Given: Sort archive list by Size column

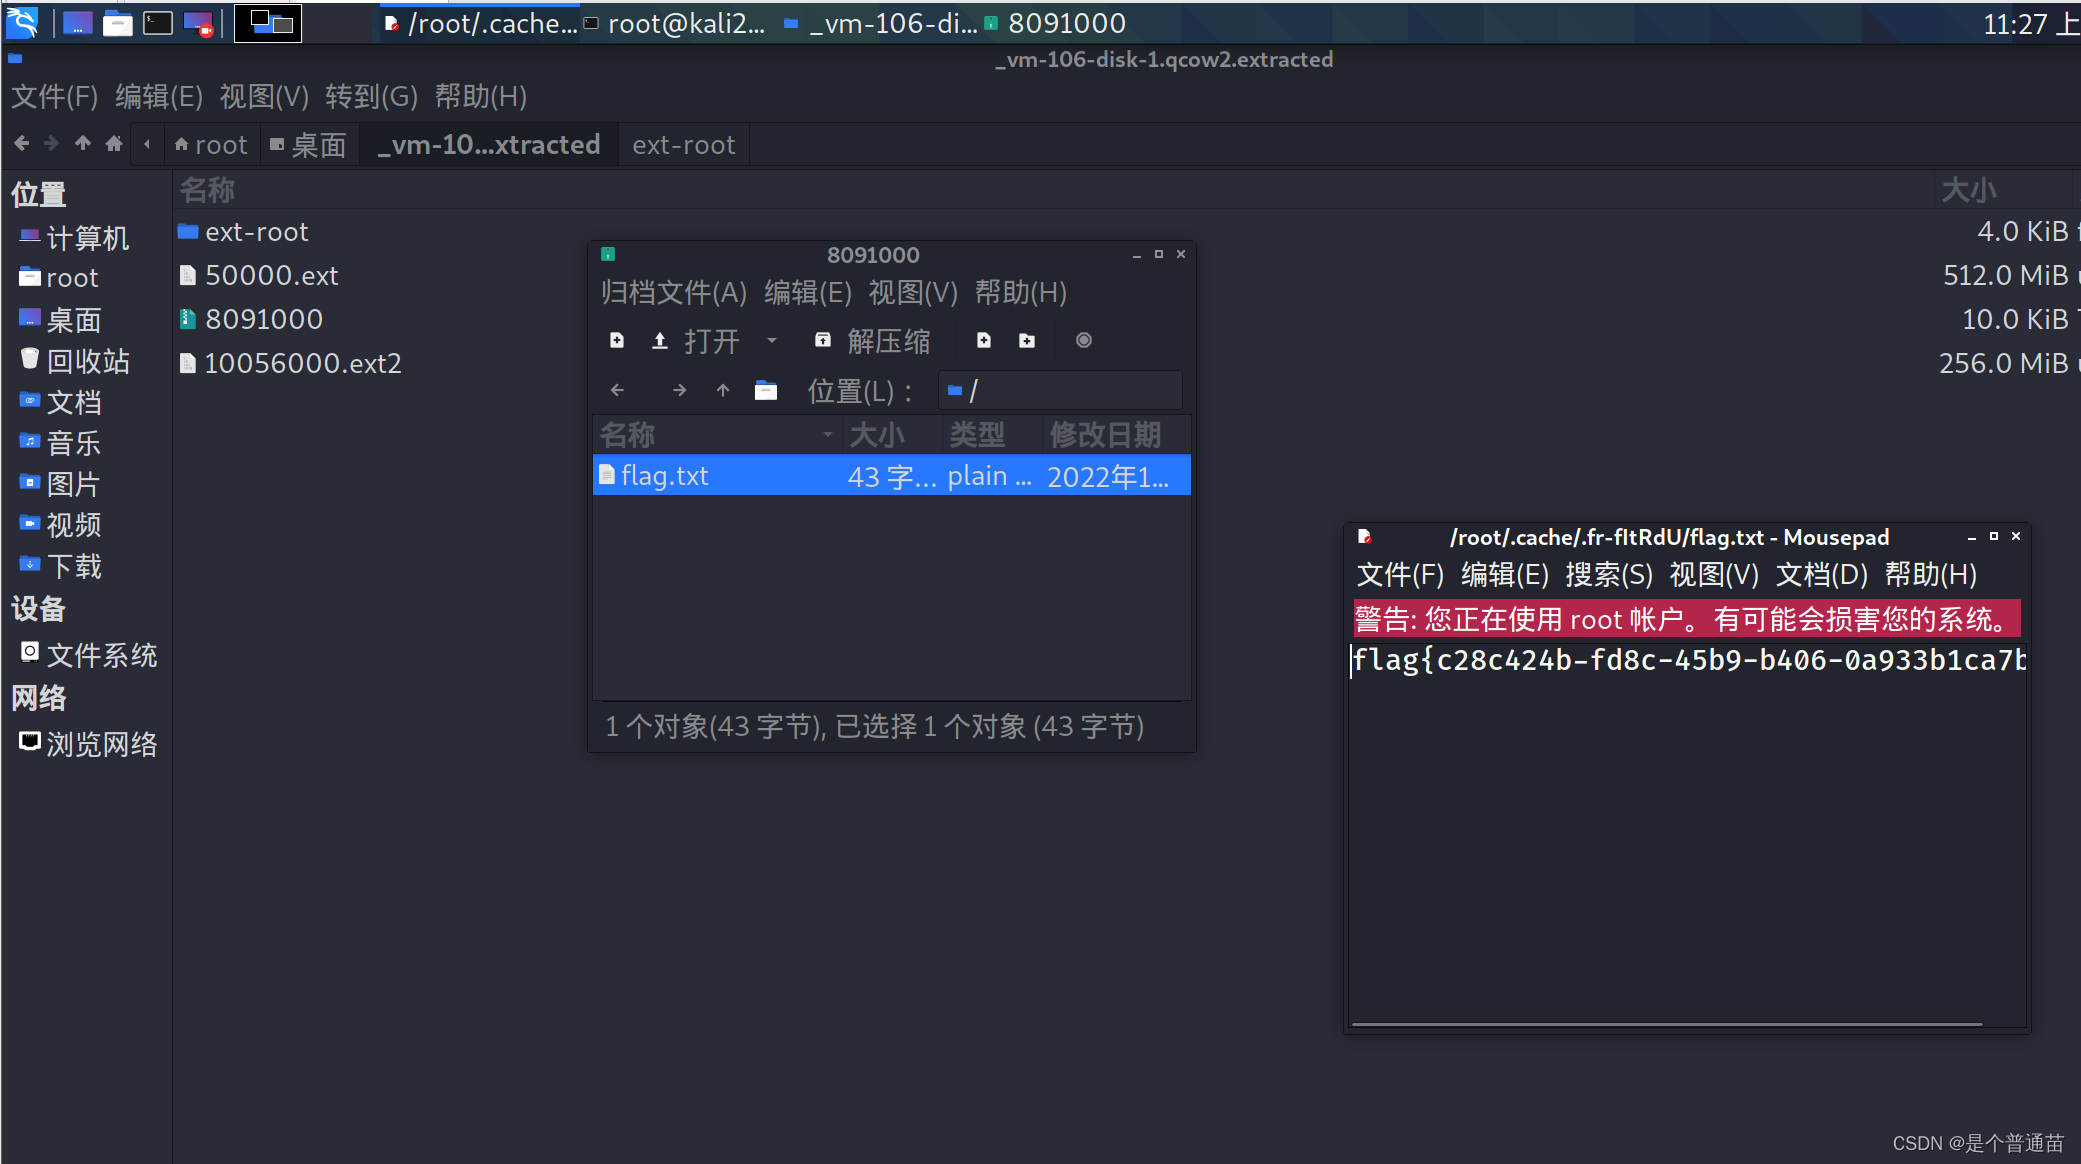Looking at the screenshot, I should pyautogui.click(x=890, y=435).
